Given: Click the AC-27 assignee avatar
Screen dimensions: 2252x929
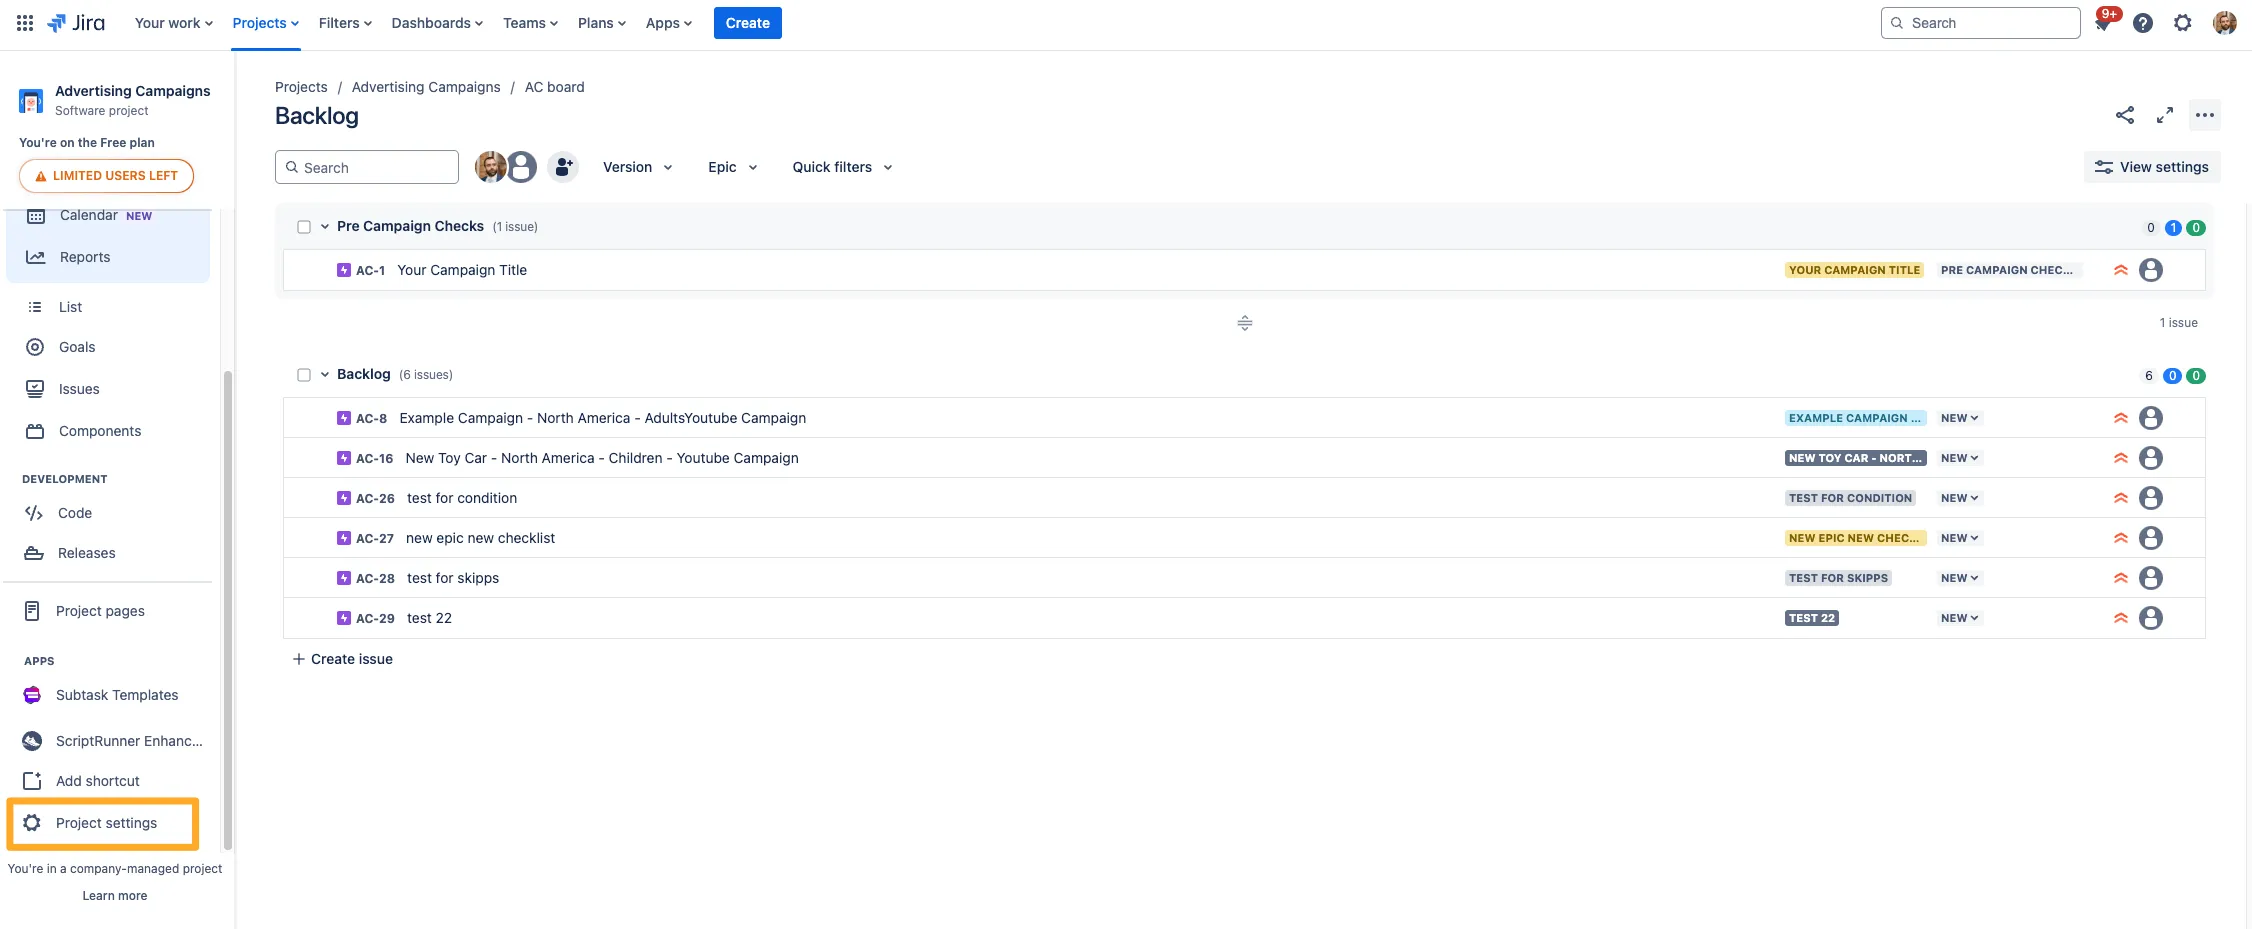Looking at the screenshot, I should coord(2150,538).
